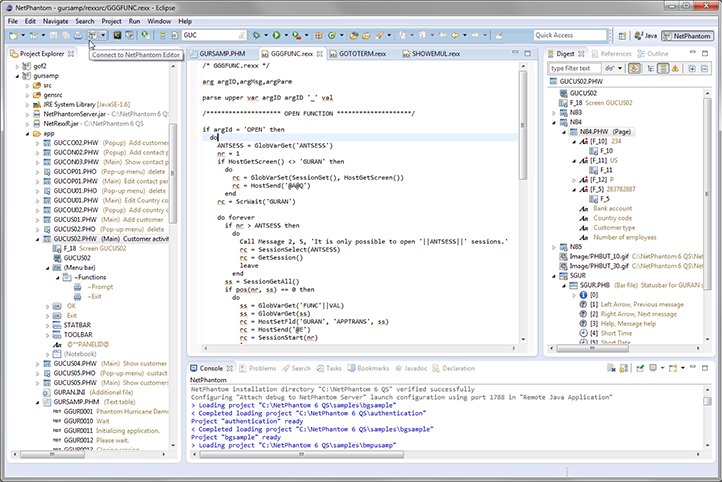Collapse the GUCUS02.PHW tree node
Viewport: 722px width, 482px height.
tap(37, 239)
